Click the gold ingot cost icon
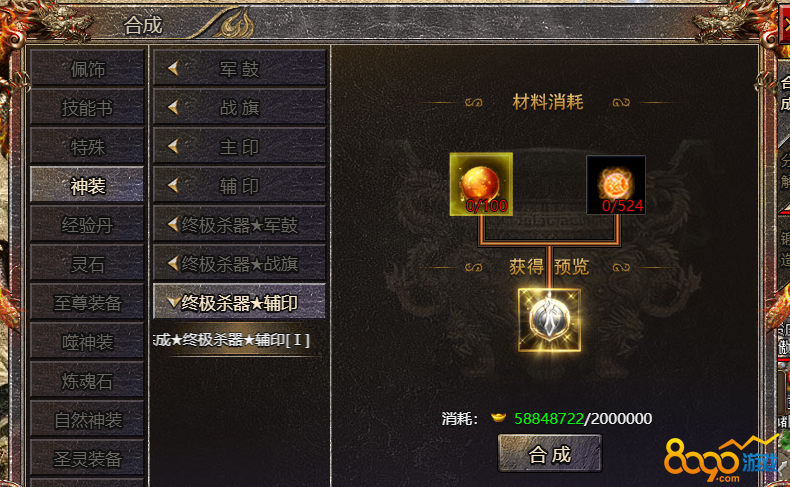This screenshot has width=790, height=487. tap(498, 418)
